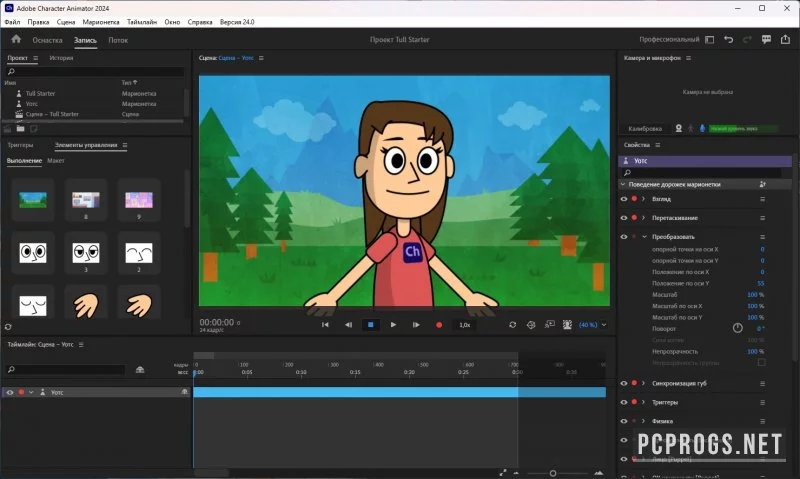This screenshot has width=800, height=479.
Task: Go to the first frame of the scene
Action: [325, 324]
